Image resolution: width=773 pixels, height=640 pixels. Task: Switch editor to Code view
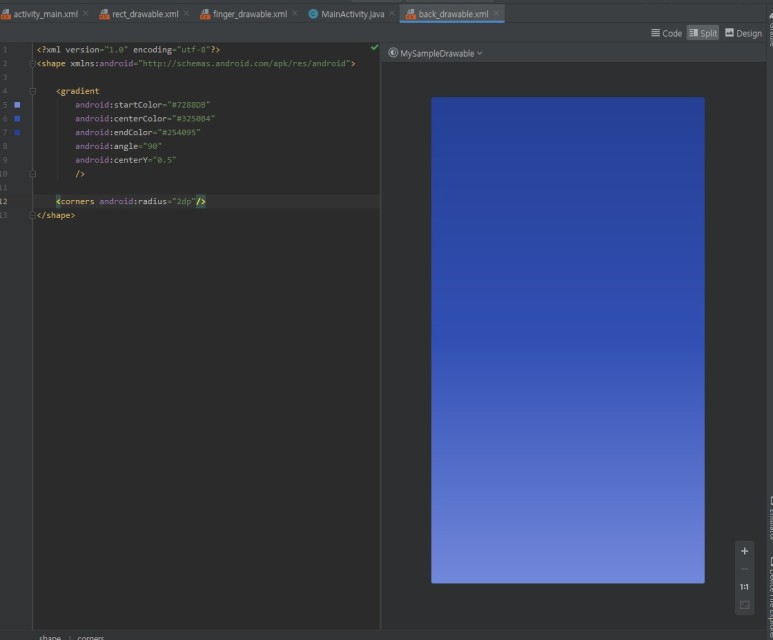[x=667, y=33]
